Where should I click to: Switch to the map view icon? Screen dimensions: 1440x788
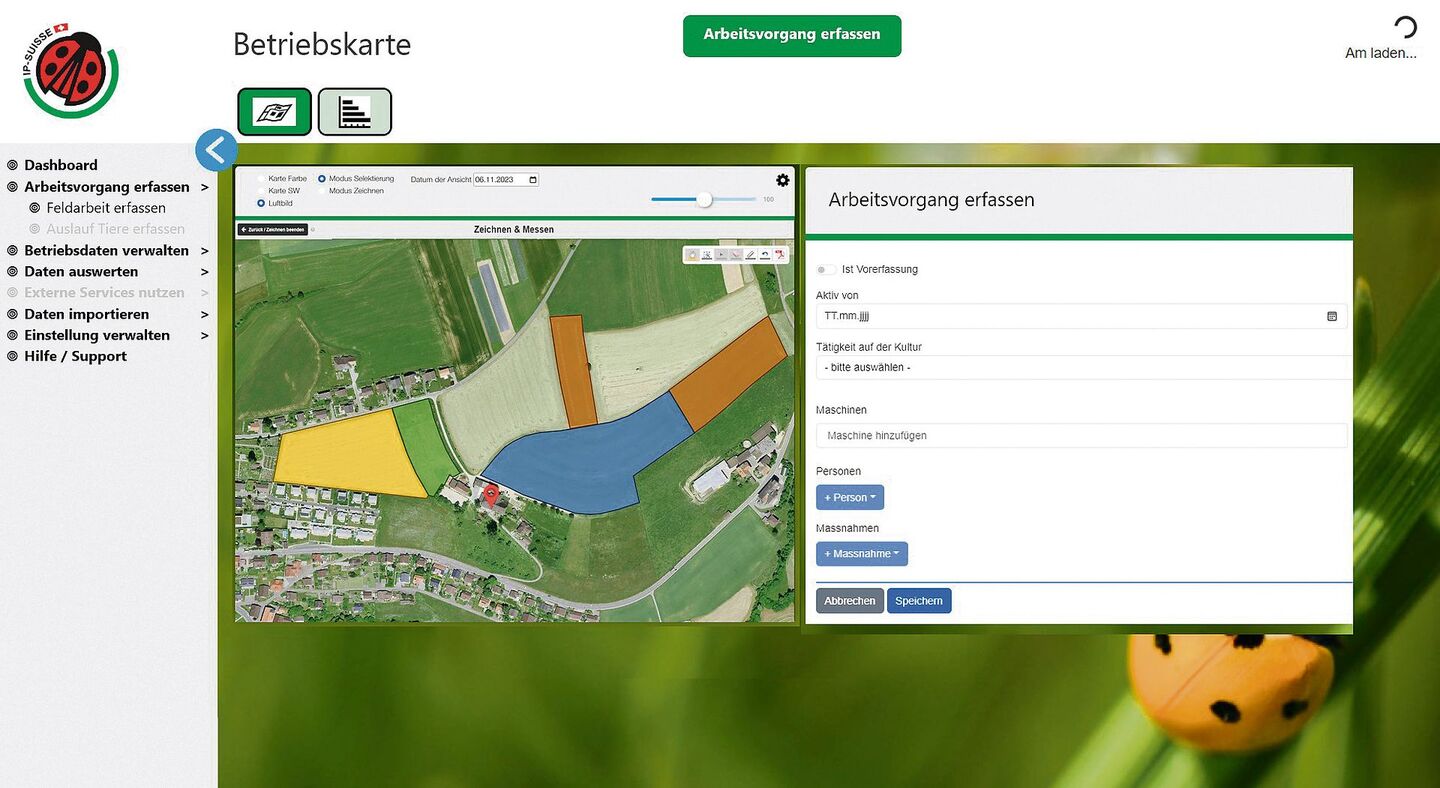274,112
